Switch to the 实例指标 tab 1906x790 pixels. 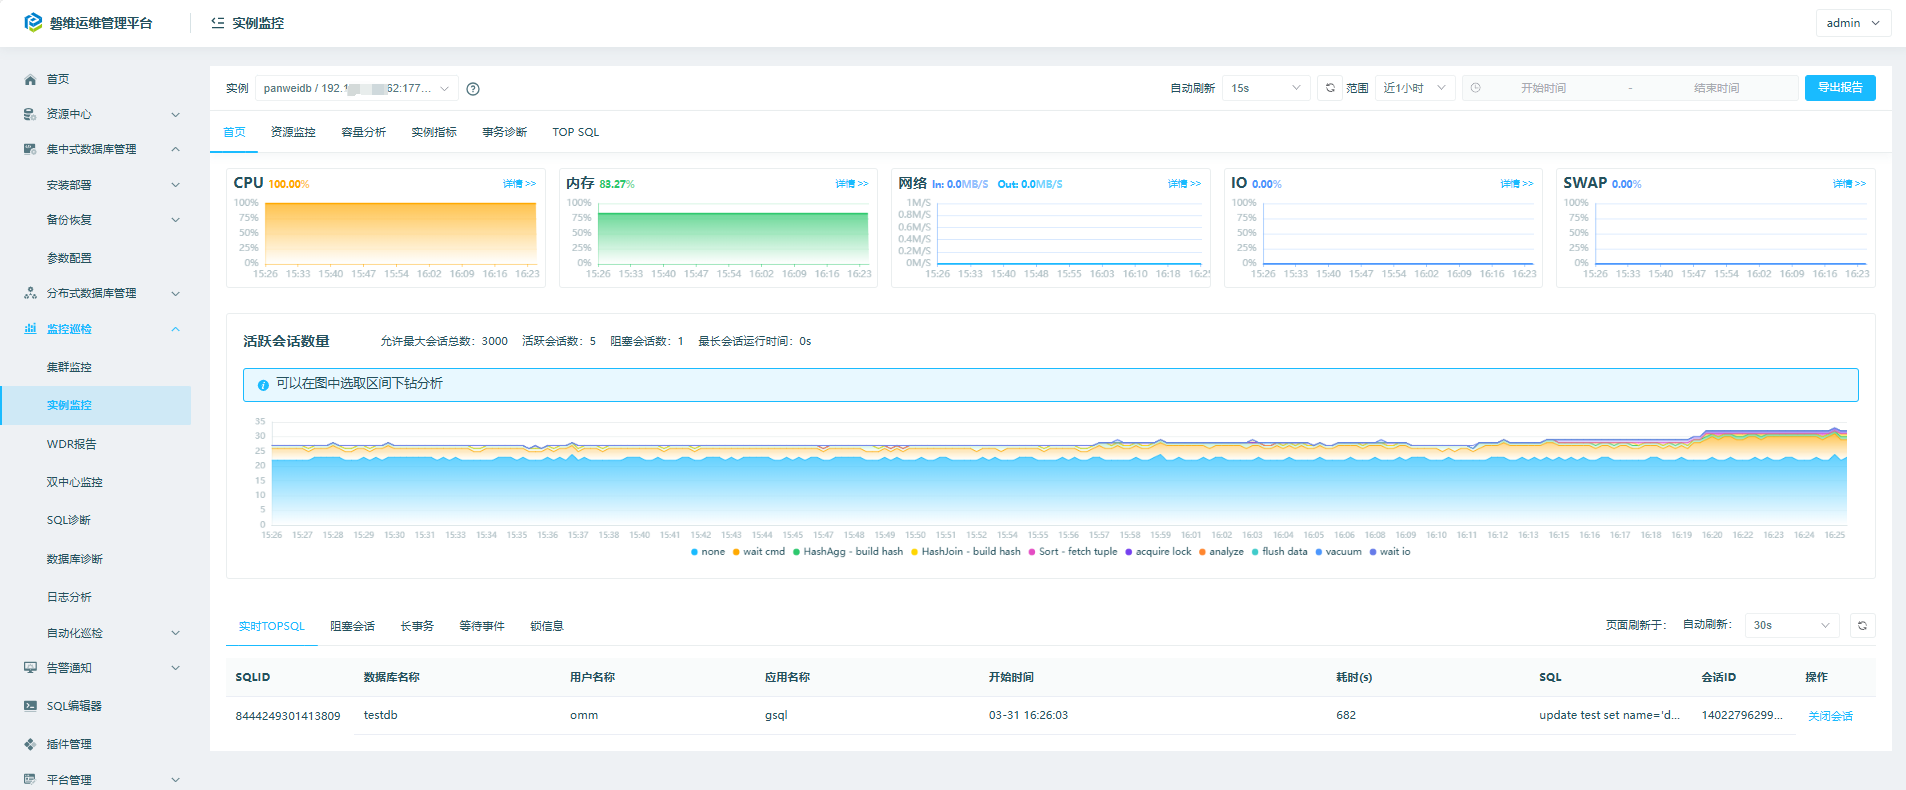434,132
